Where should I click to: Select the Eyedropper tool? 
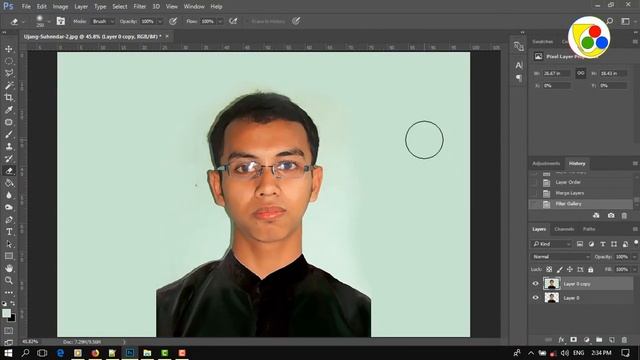[9, 110]
